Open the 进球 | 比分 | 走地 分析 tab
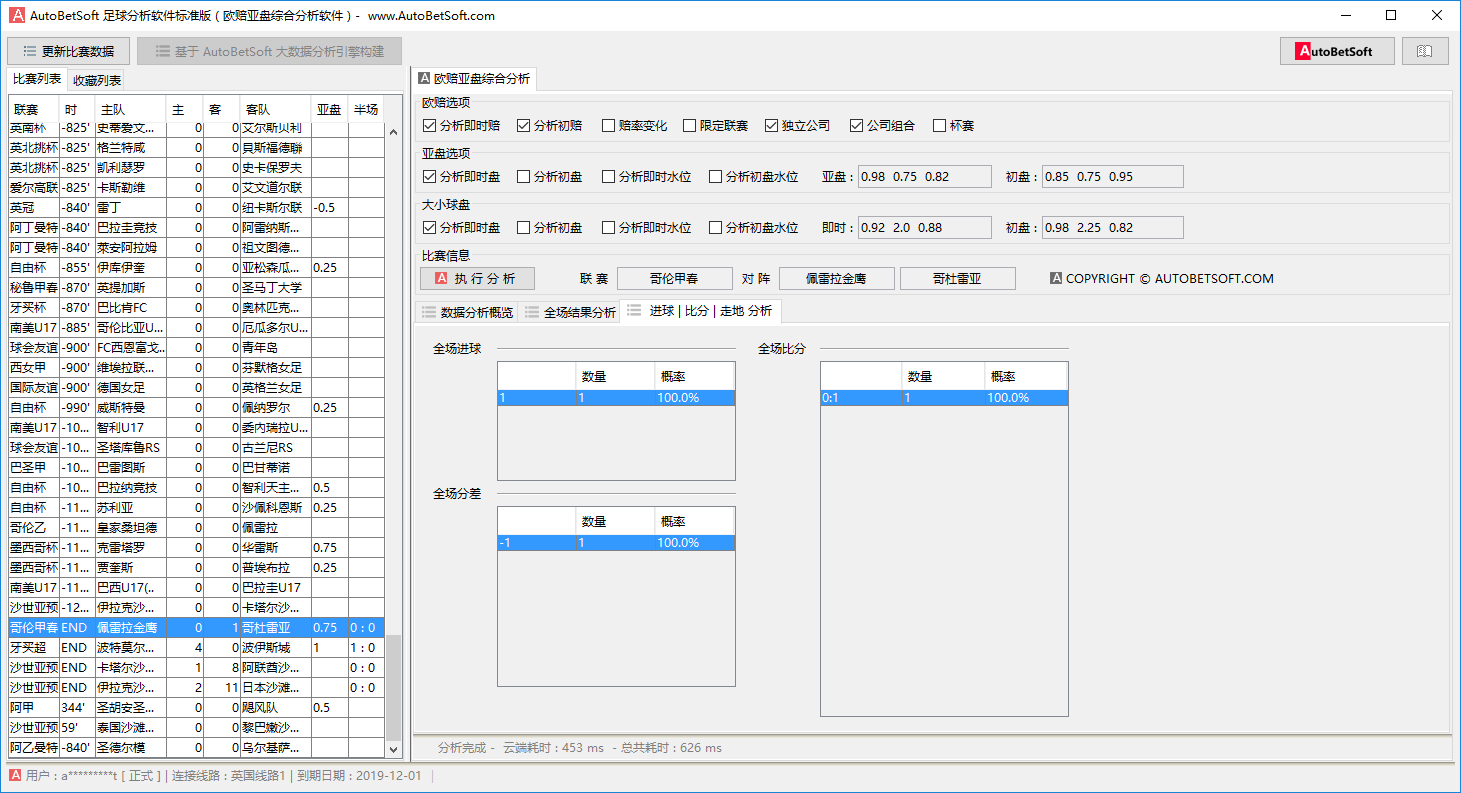This screenshot has width=1461, height=793. tap(700, 311)
